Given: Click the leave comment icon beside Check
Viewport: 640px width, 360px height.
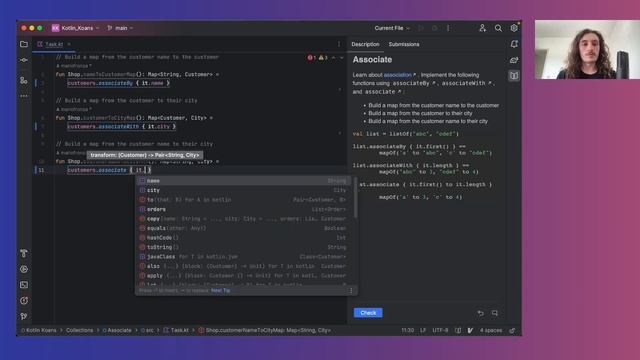Looking at the screenshot, I should coord(495,313).
